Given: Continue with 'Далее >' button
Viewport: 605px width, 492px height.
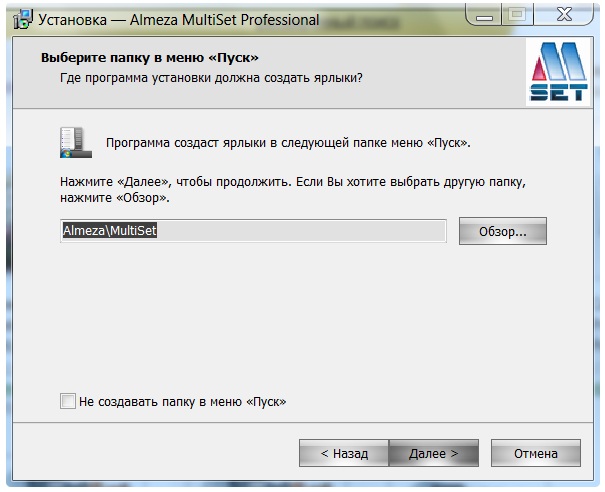Looking at the screenshot, I should (434, 453).
